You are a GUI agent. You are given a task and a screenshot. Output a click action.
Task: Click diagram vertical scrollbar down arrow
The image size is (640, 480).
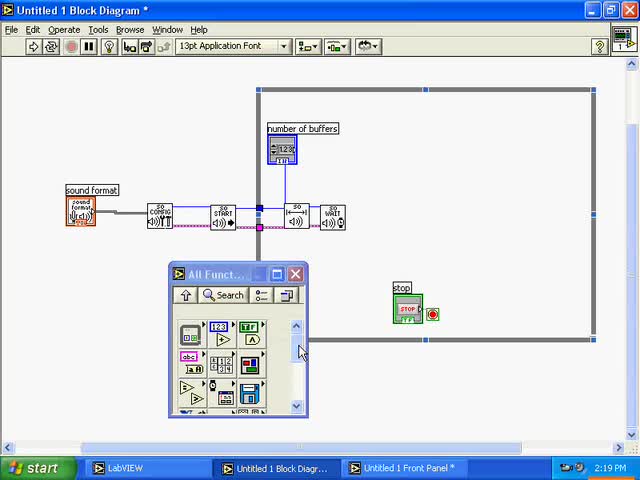coord(631,435)
